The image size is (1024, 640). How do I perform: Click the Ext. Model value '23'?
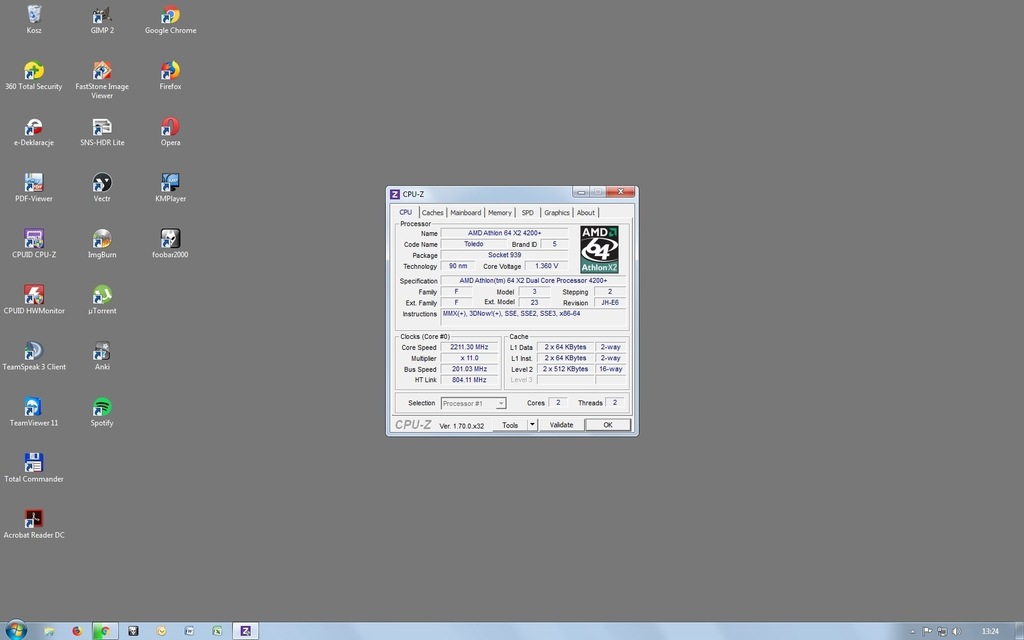[534, 303]
